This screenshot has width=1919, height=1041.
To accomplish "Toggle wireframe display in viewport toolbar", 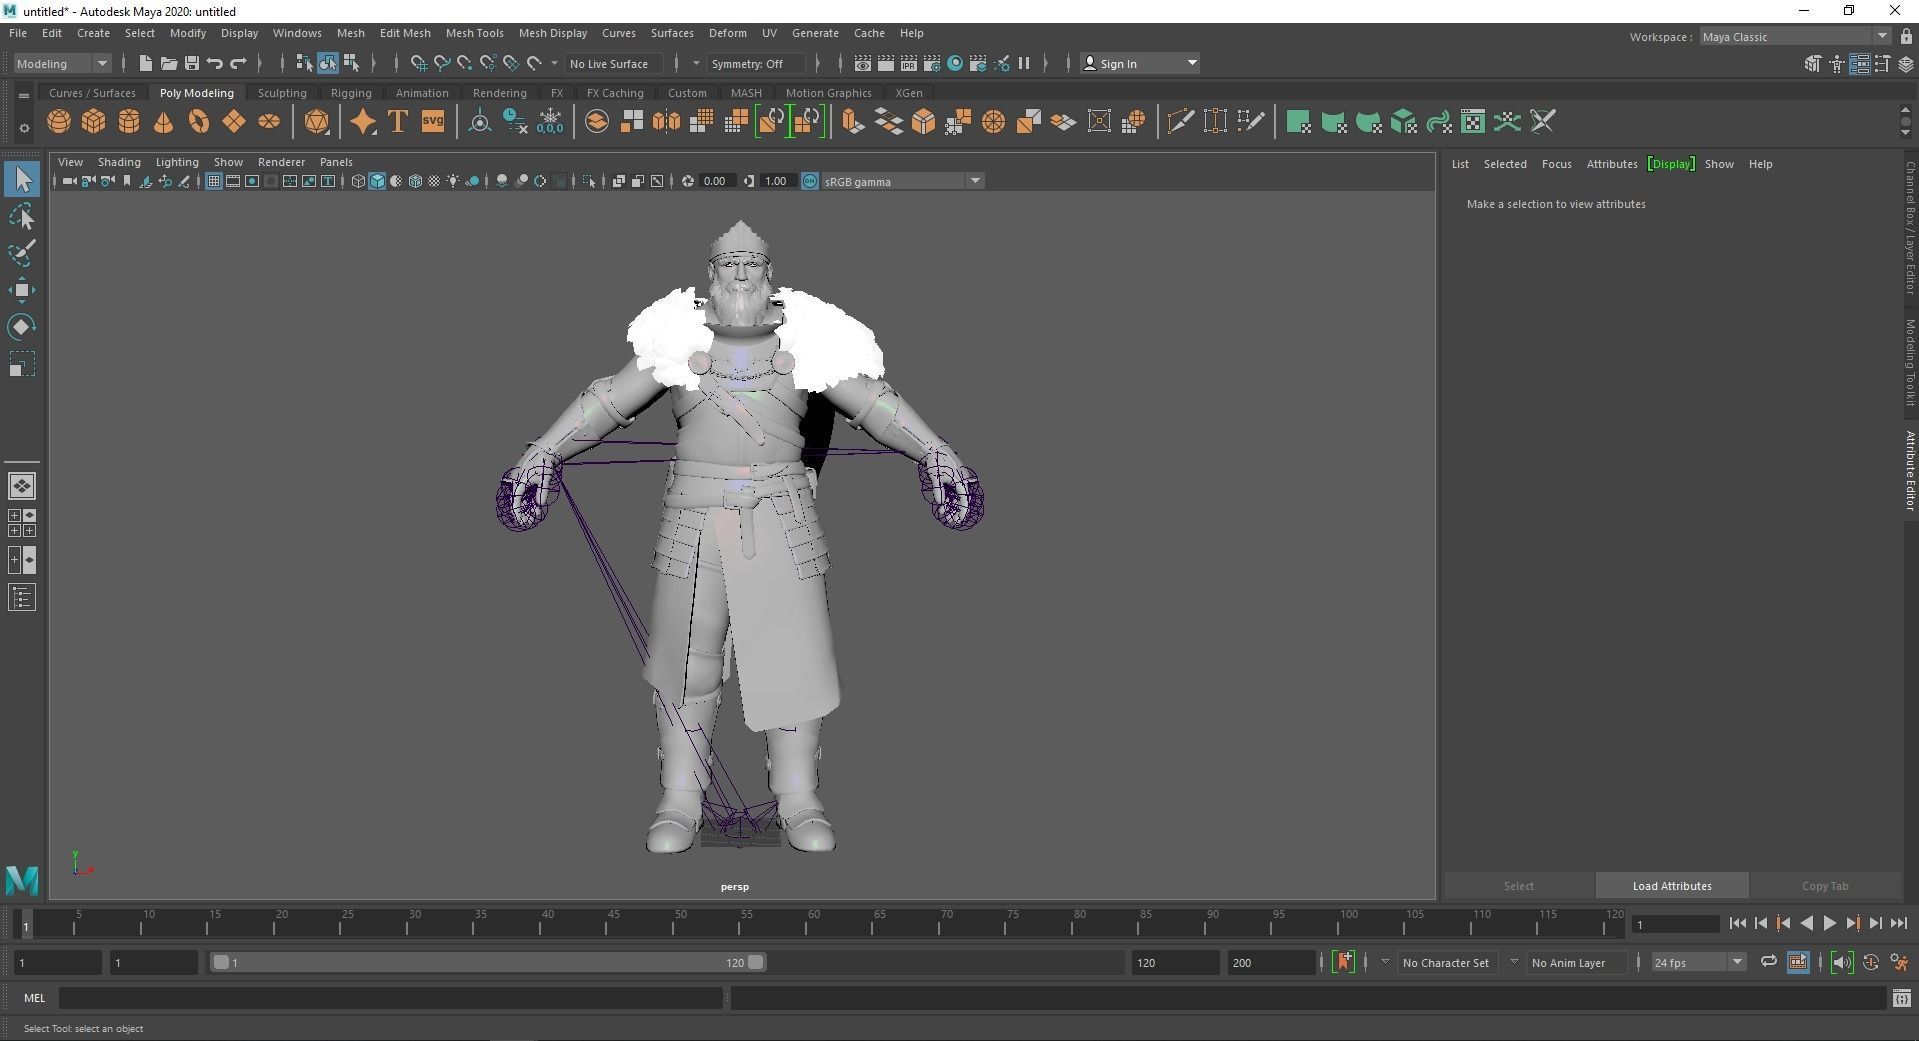I will pos(358,181).
